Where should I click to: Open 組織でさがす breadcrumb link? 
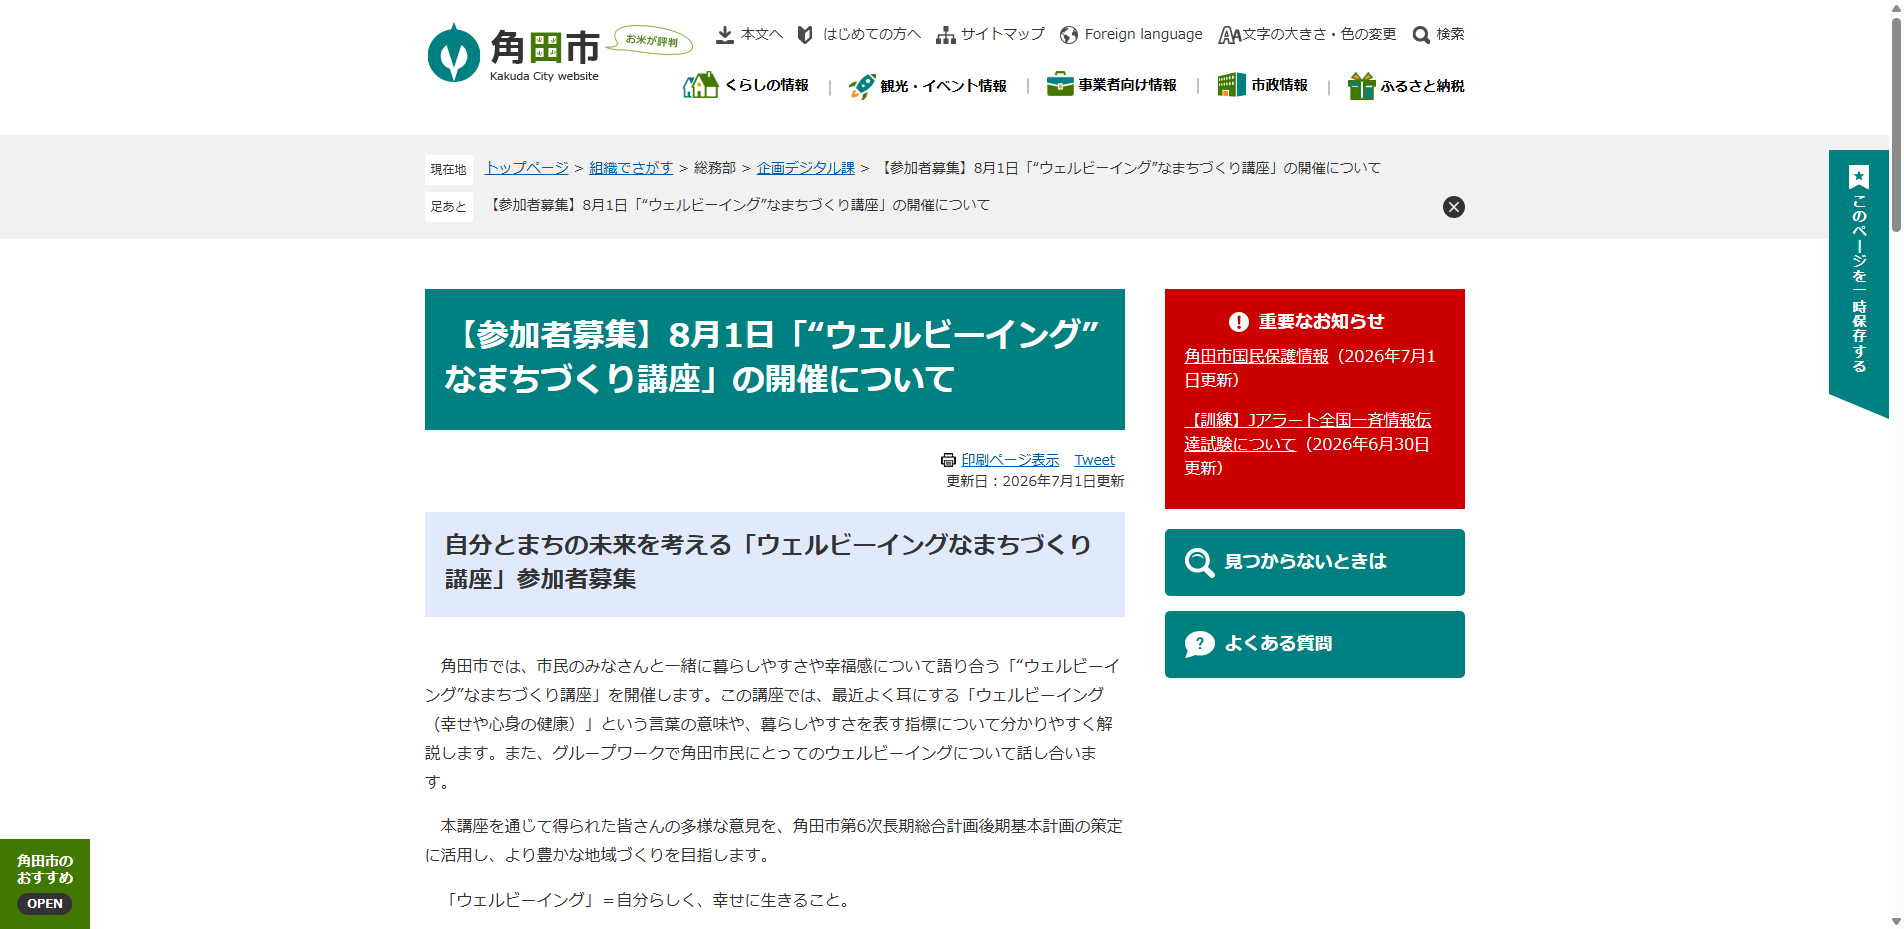click(631, 168)
